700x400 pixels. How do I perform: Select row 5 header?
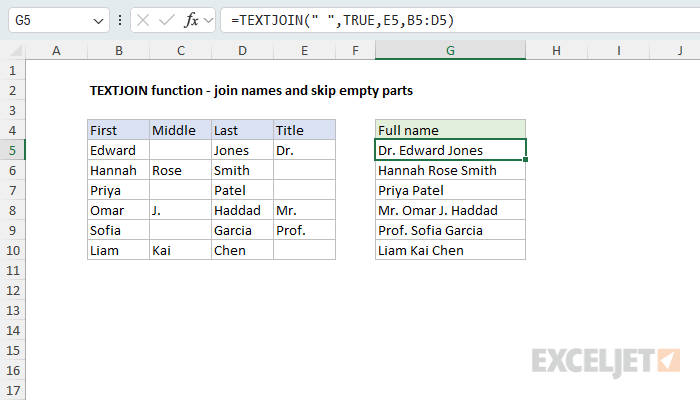pos(12,150)
